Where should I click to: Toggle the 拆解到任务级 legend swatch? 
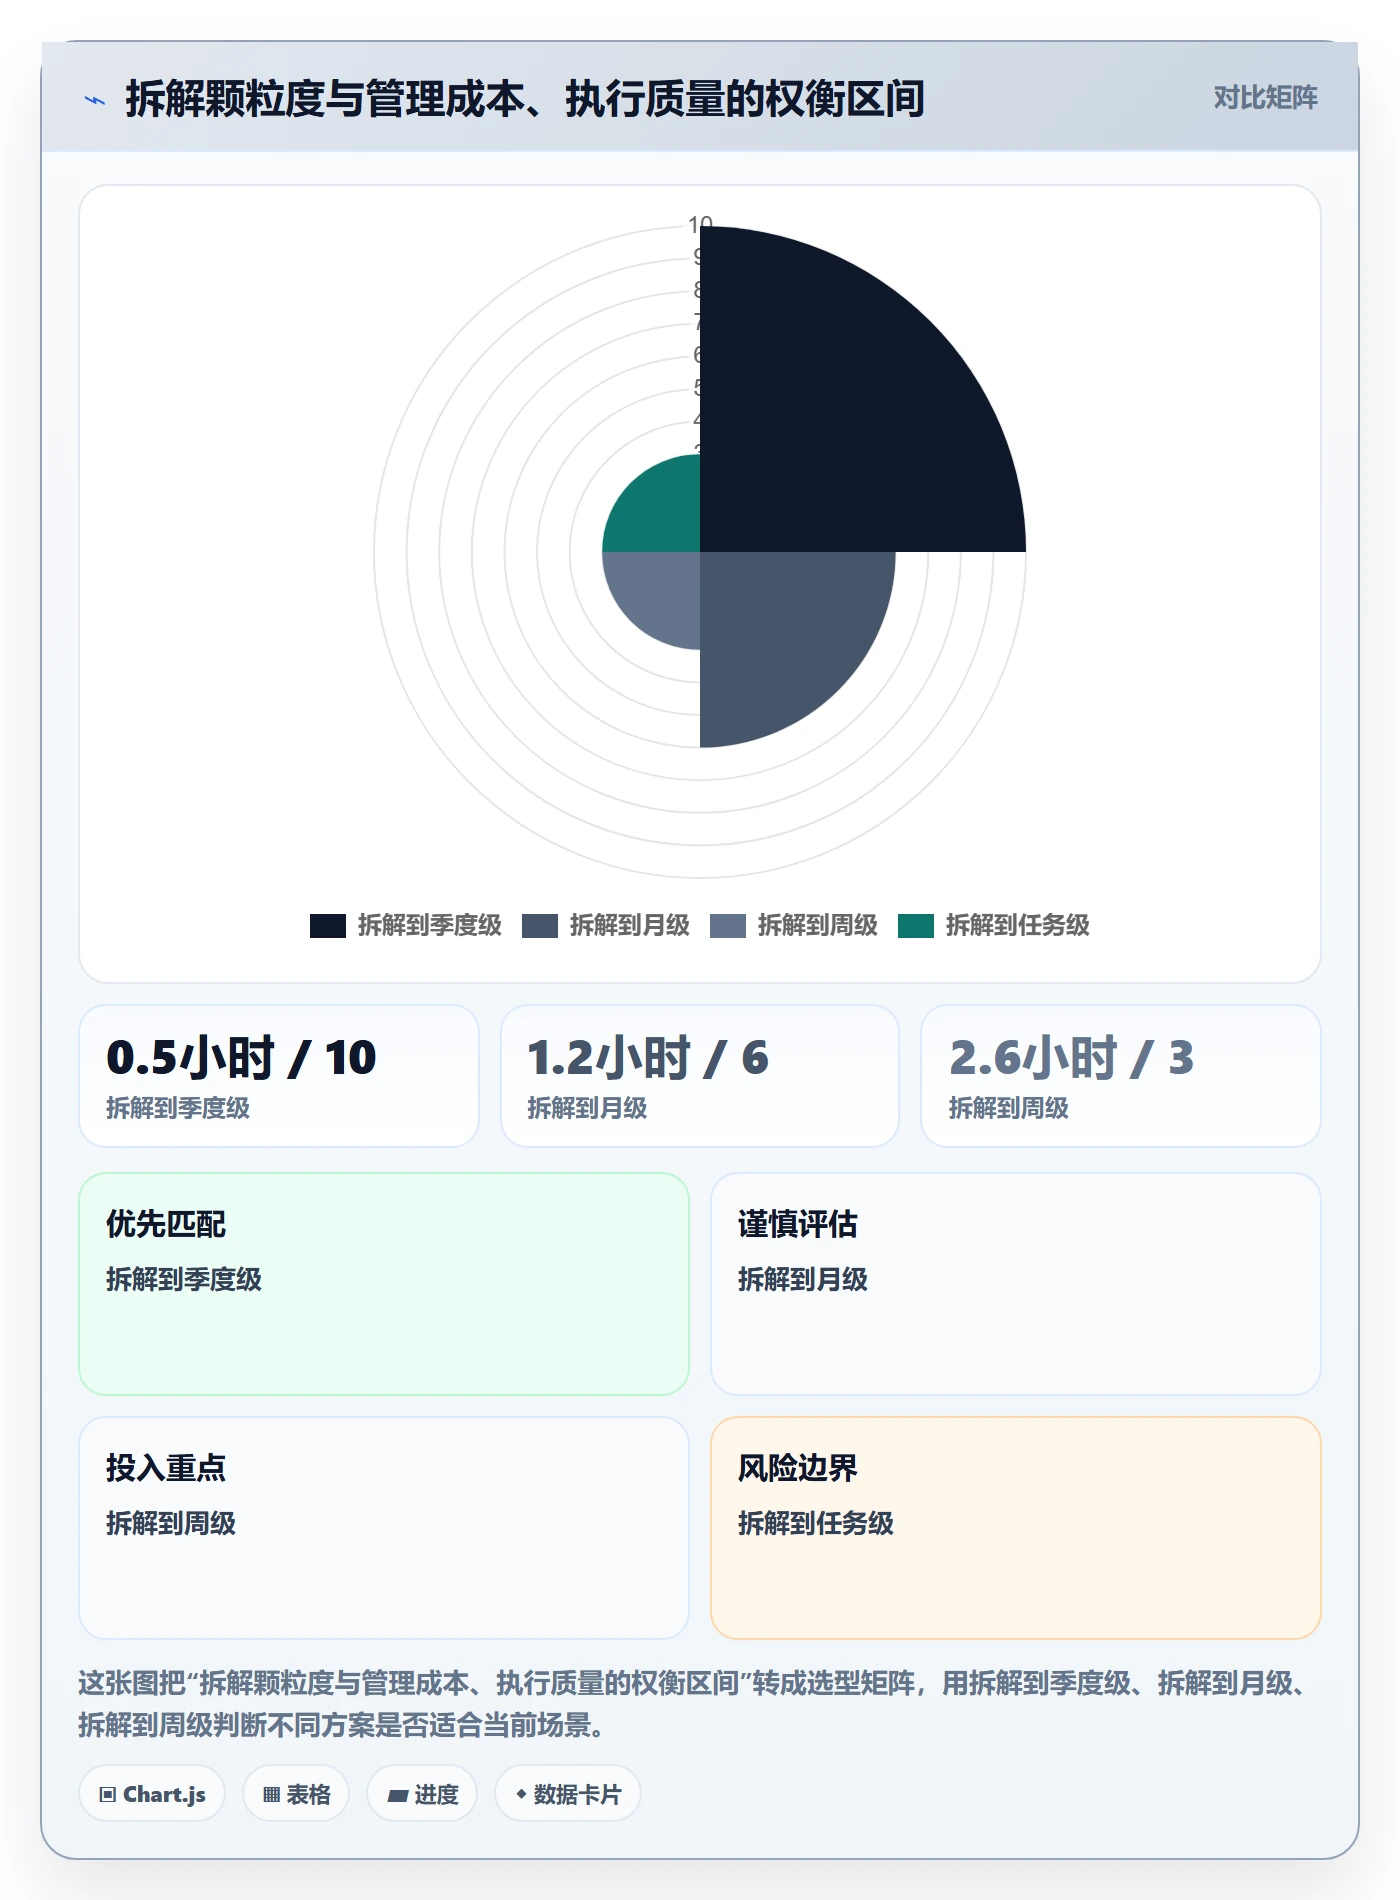pos(916,925)
